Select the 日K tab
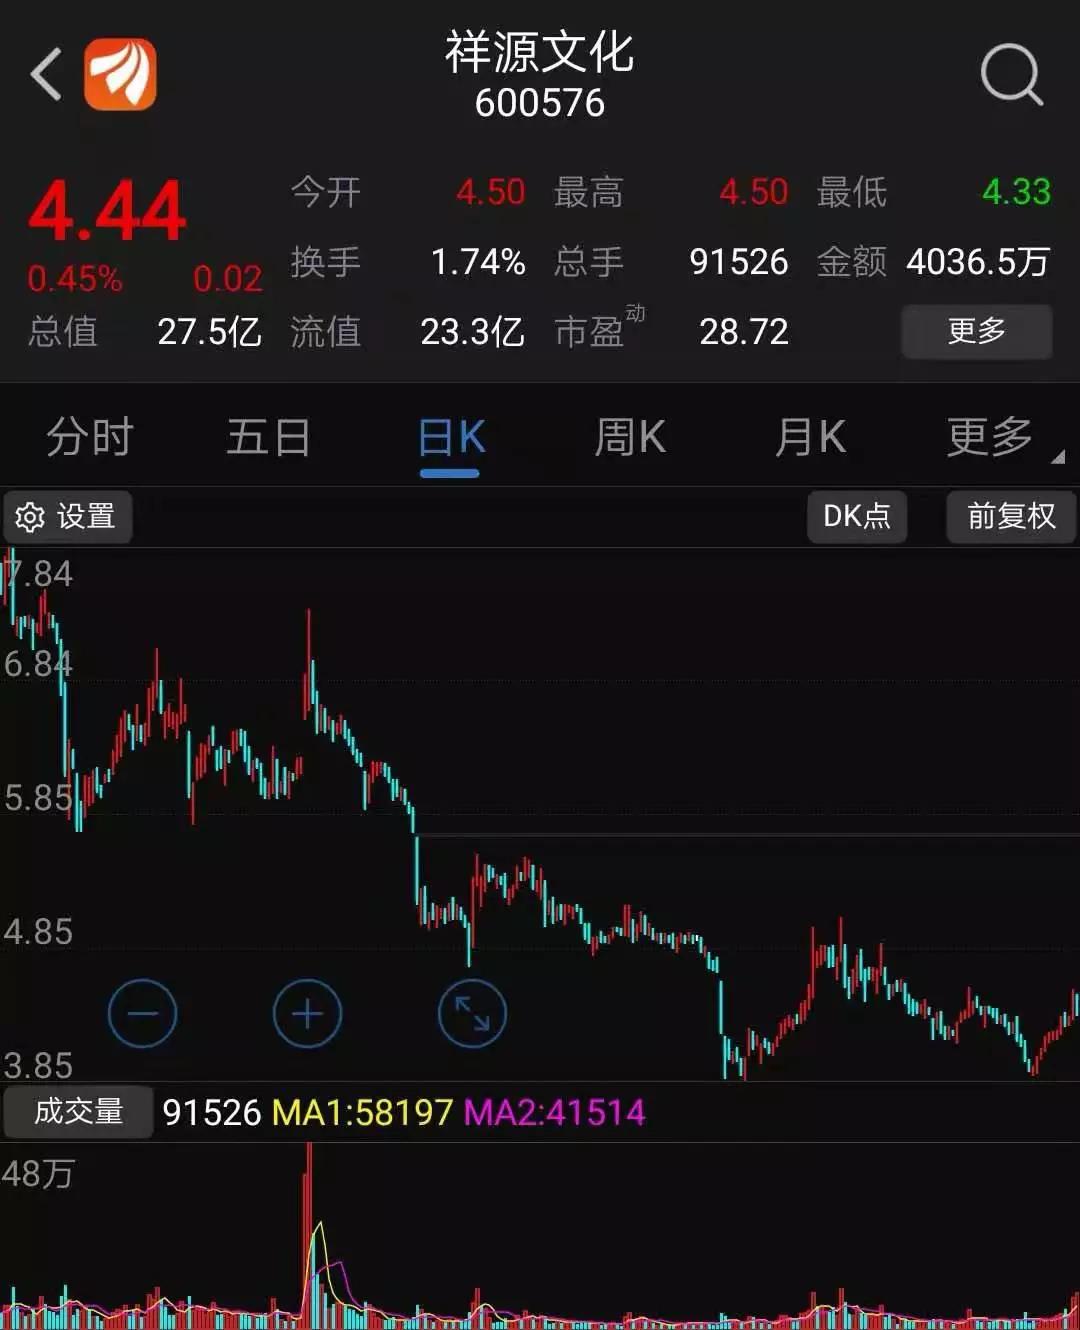This screenshot has width=1080, height=1330. (x=451, y=438)
